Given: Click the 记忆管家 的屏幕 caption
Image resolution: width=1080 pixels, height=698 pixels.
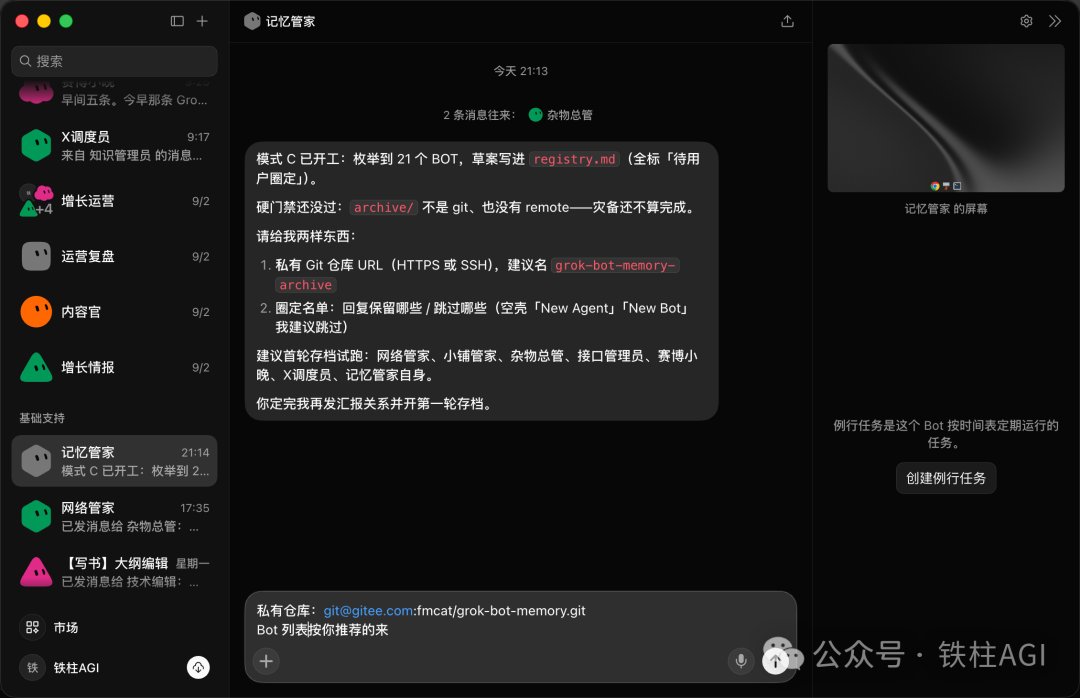Looking at the screenshot, I should pyautogui.click(x=946, y=209).
